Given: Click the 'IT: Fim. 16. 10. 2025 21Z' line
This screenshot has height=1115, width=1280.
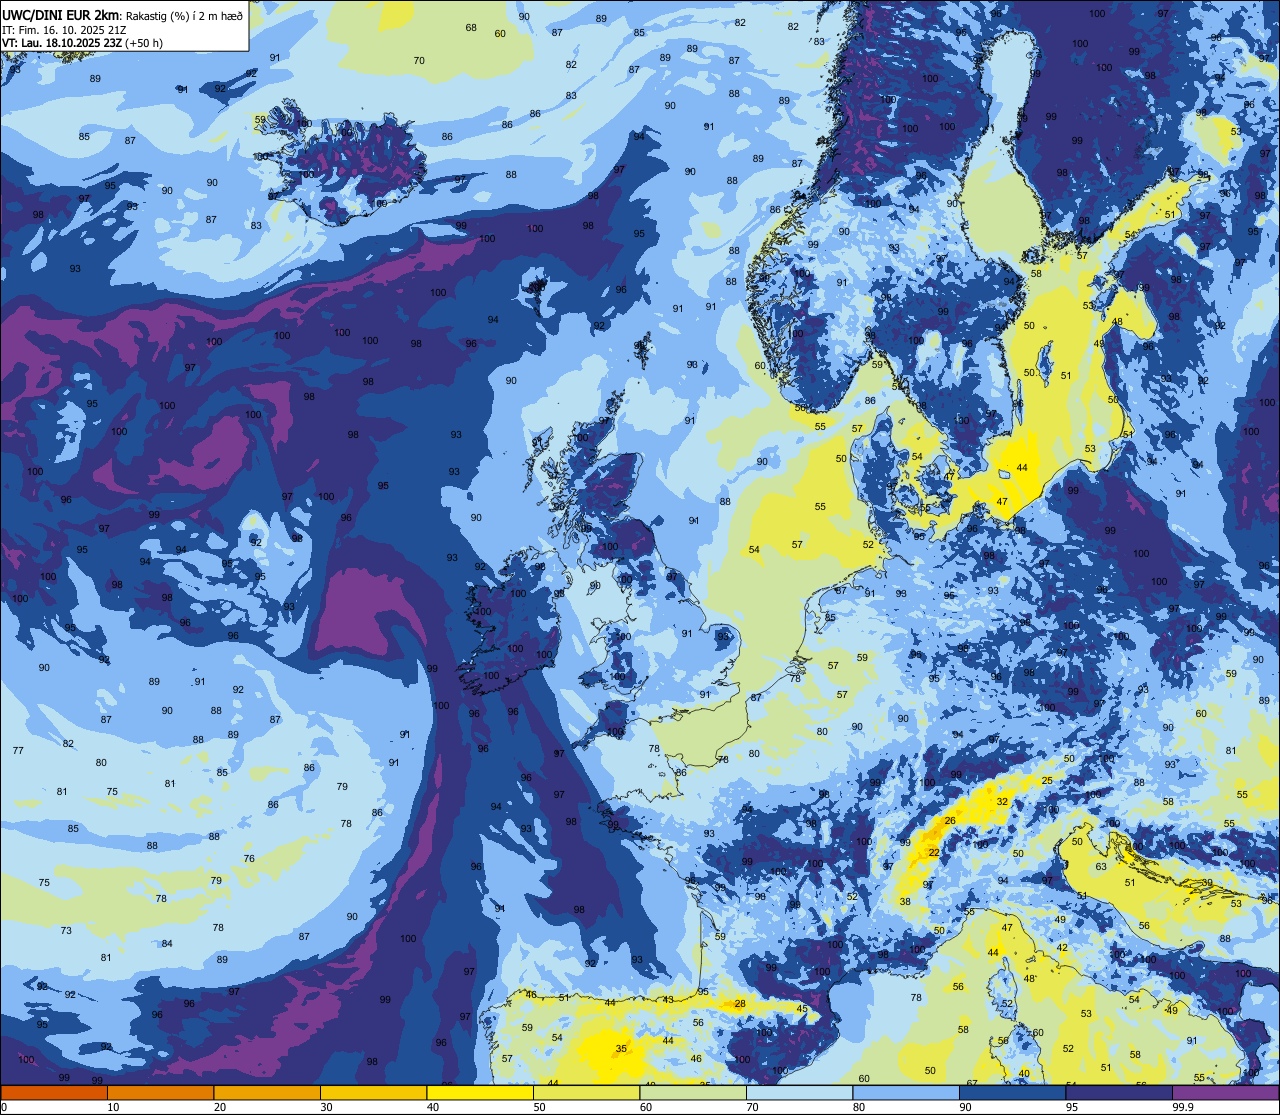Looking at the screenshot, I should tap(64, 29).
